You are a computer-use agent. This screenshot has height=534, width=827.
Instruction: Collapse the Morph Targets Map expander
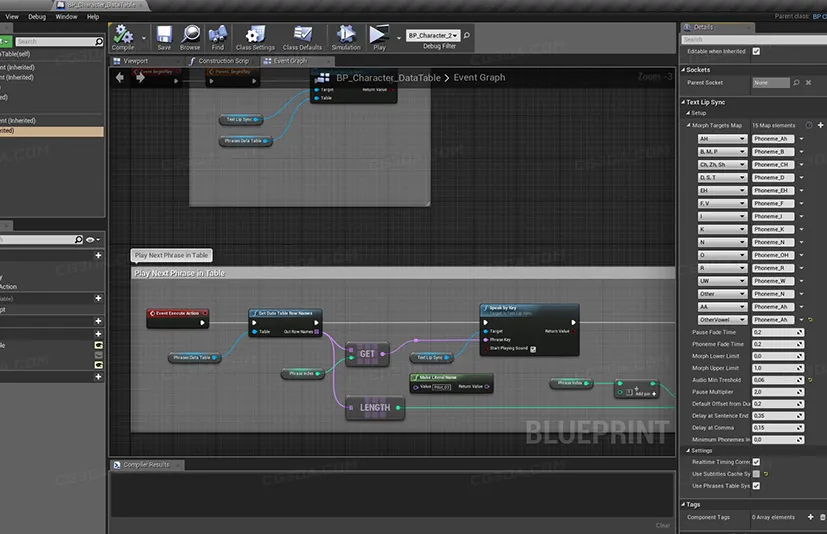[689, 125]
